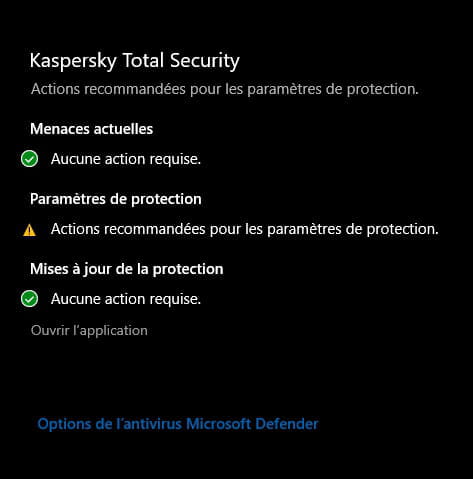This screenshot has height=479, width=473.
Task: Click green checkmark under Mises à jour de la protection
Action: pos(29,299)
